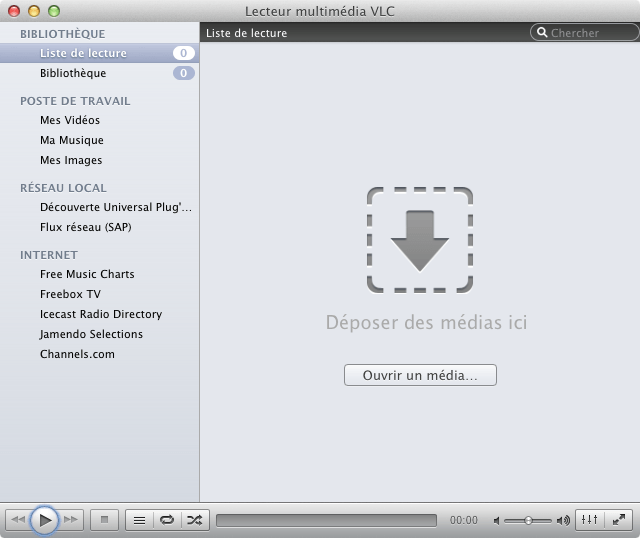Toggle the repeat loop icon

point(167,520)
